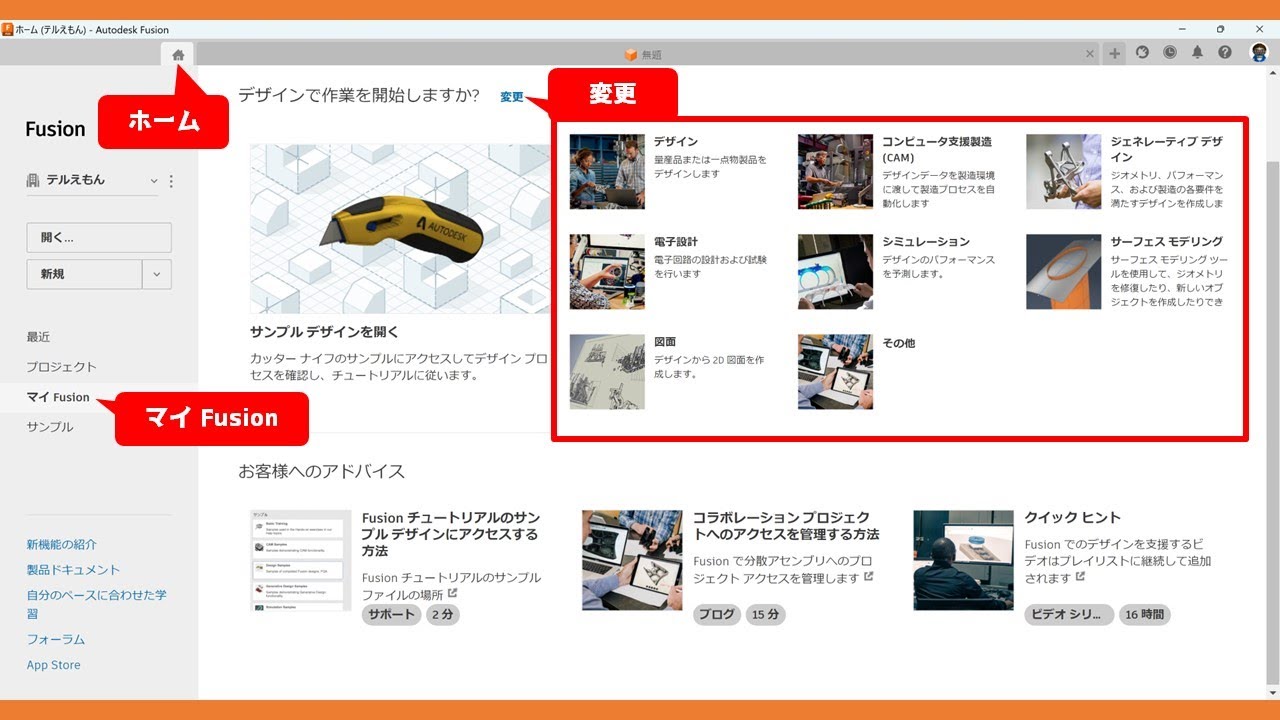The width and height of the screenshot is (1280, 720).
Task: Click the ビデオ シリ... tag
Action: 1069,615
